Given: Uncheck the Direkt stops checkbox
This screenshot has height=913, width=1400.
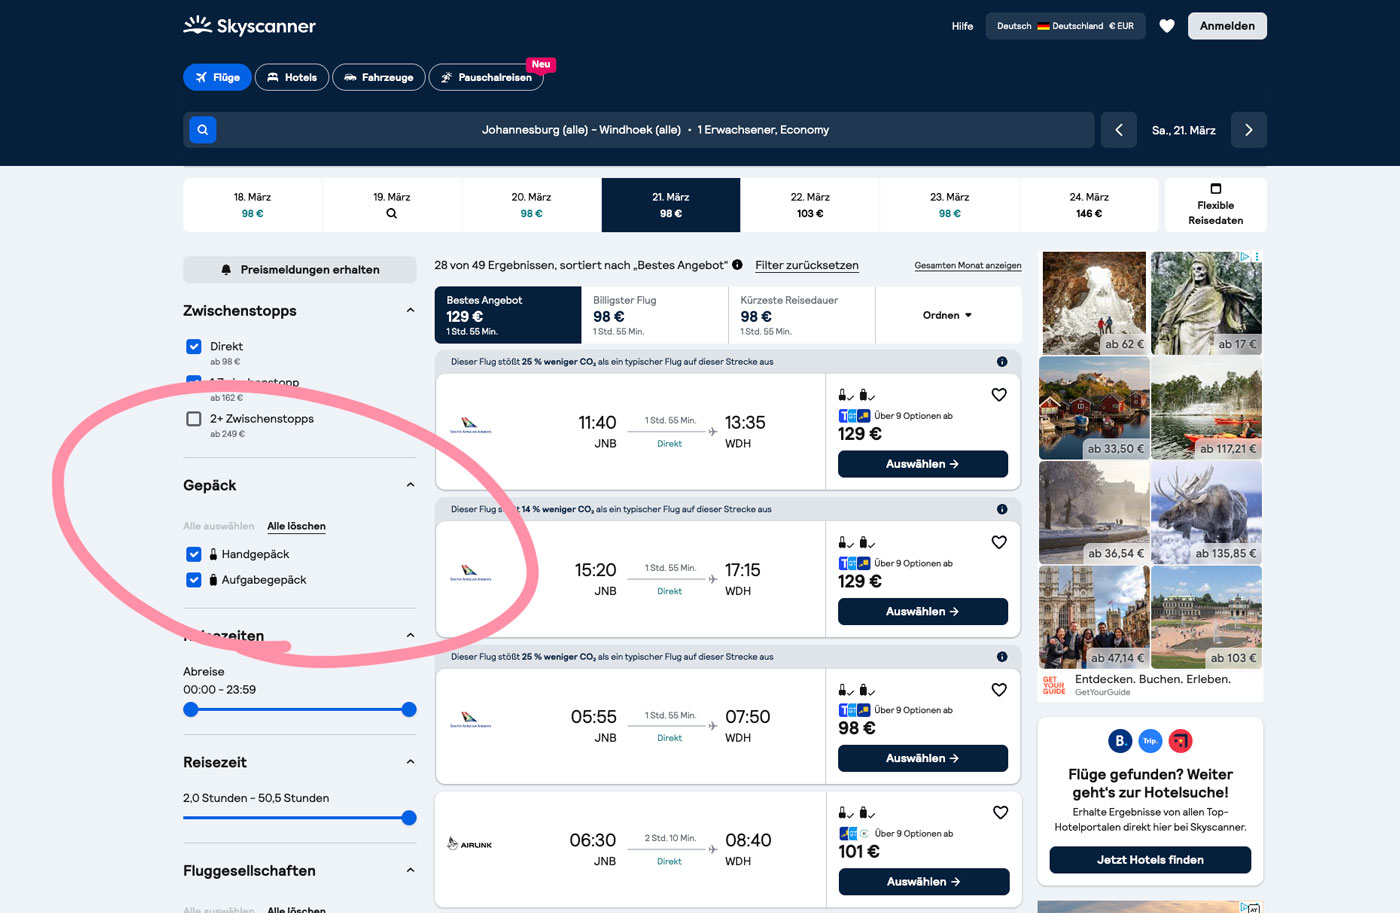Looking at the screenshot, I should [x=194, y=347].
